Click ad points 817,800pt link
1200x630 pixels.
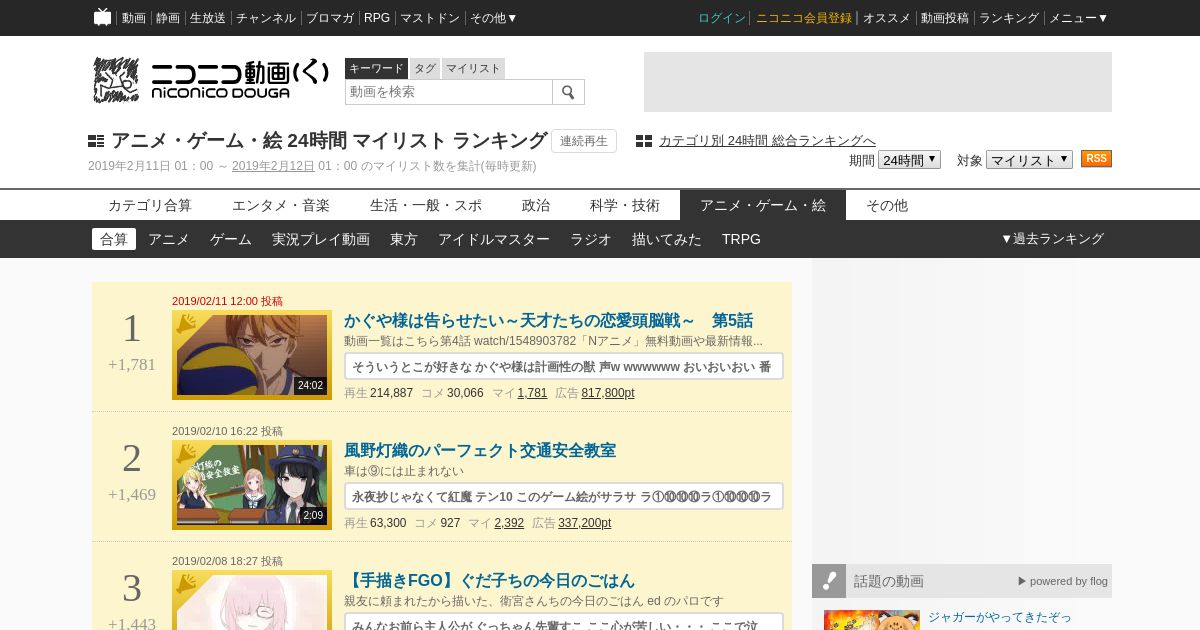click(608, 393)
